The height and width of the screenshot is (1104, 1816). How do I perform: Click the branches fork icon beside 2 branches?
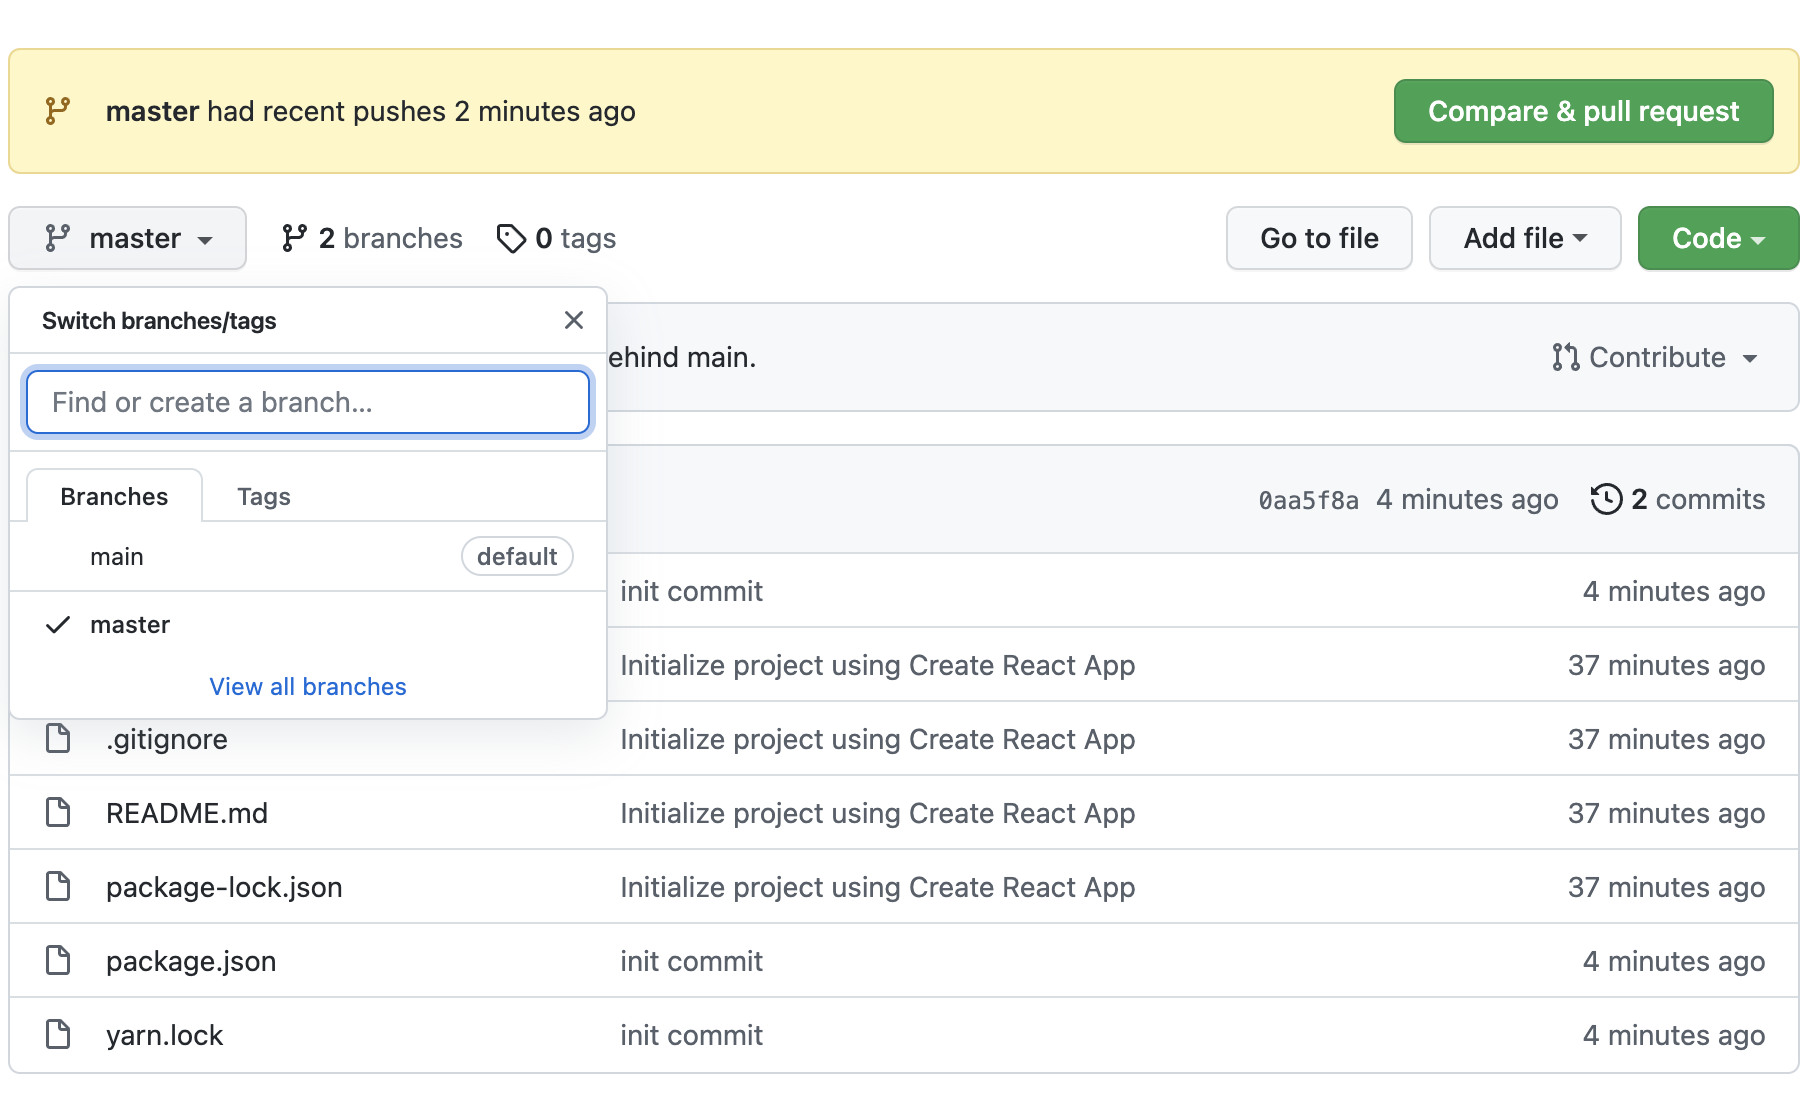(294, 238)
